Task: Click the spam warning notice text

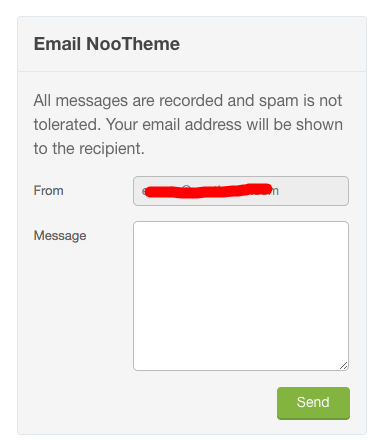Action: (188, 124)
